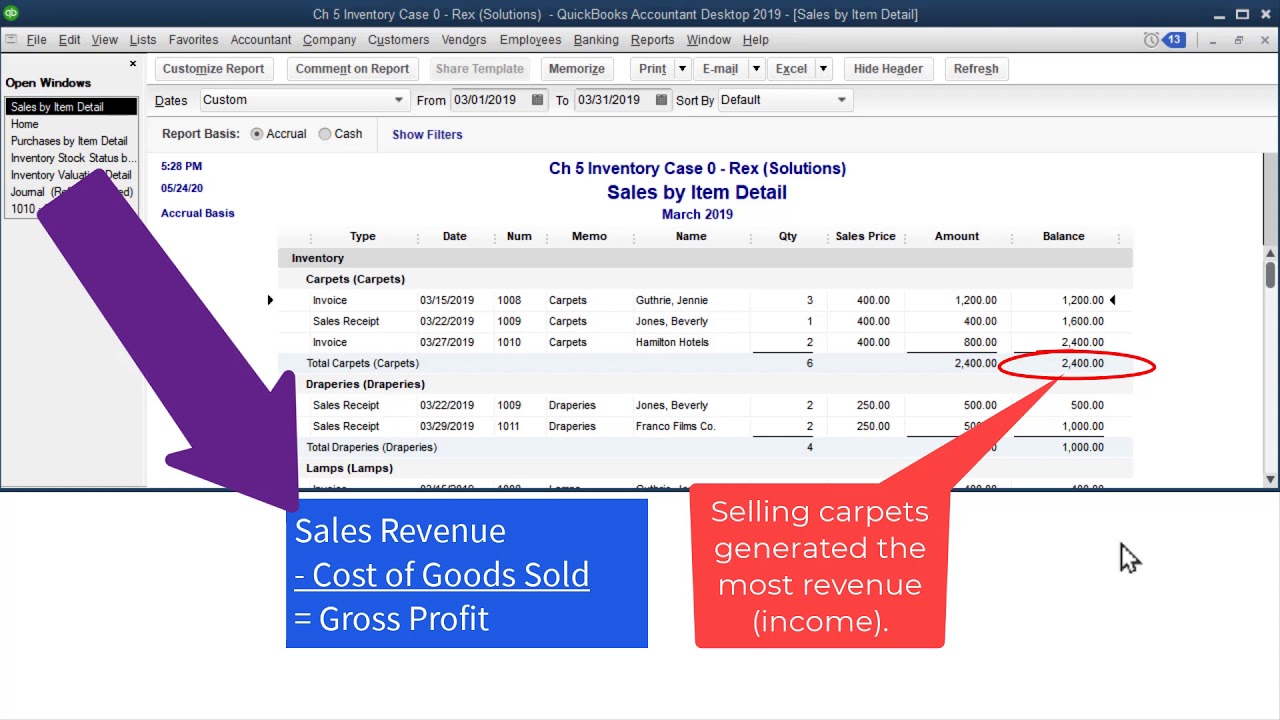The image size is (1280, 720).
Task: Open the Vendors menu
Action: [463, 40]
